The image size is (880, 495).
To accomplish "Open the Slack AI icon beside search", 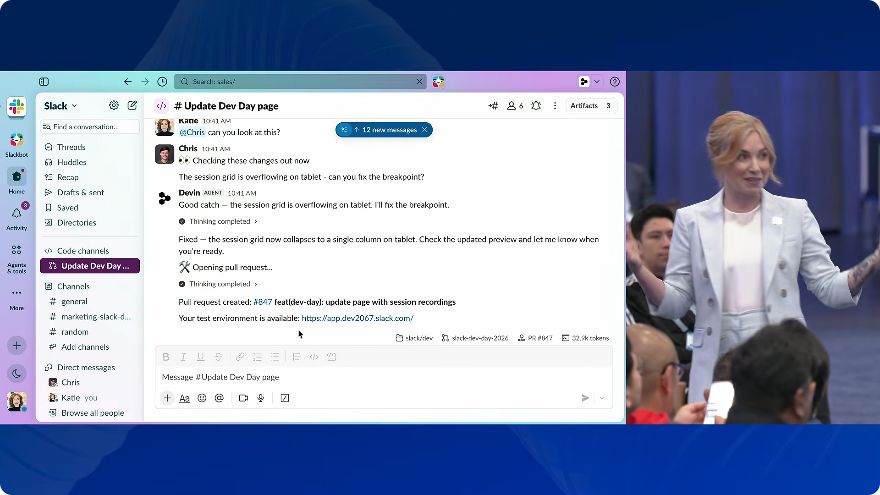I will [438, 81].
